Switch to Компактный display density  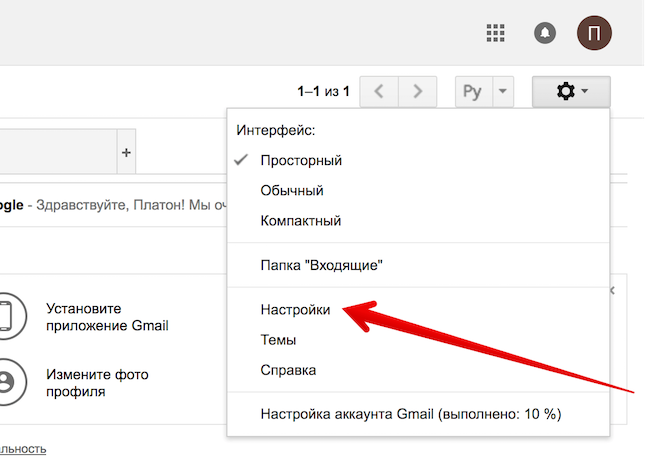pos(301,220)
